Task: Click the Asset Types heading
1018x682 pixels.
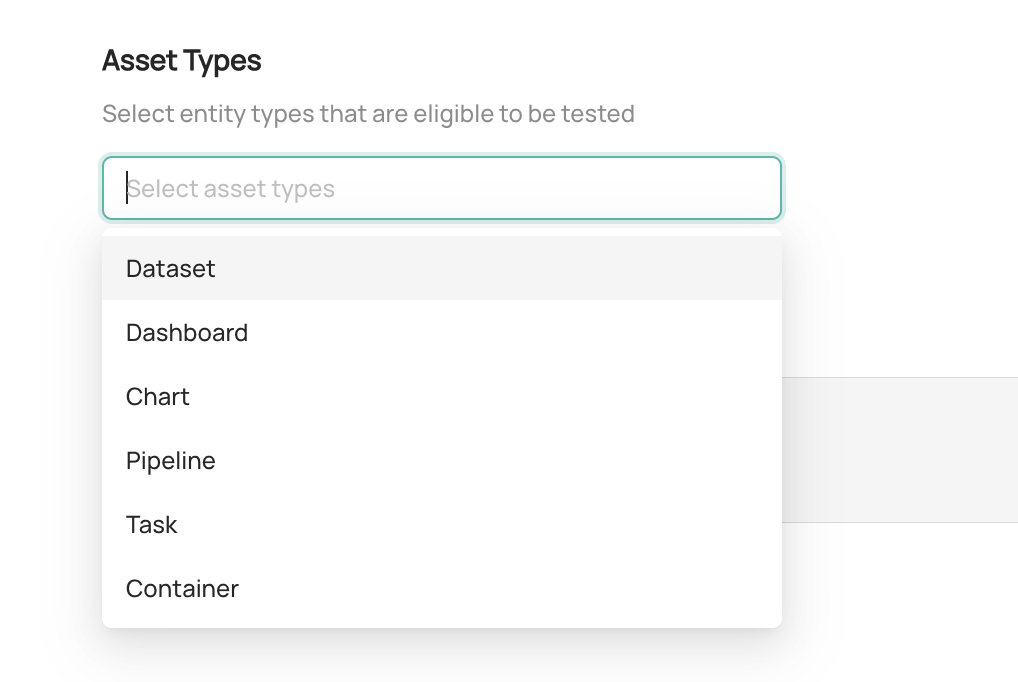Action: point(182,61)
